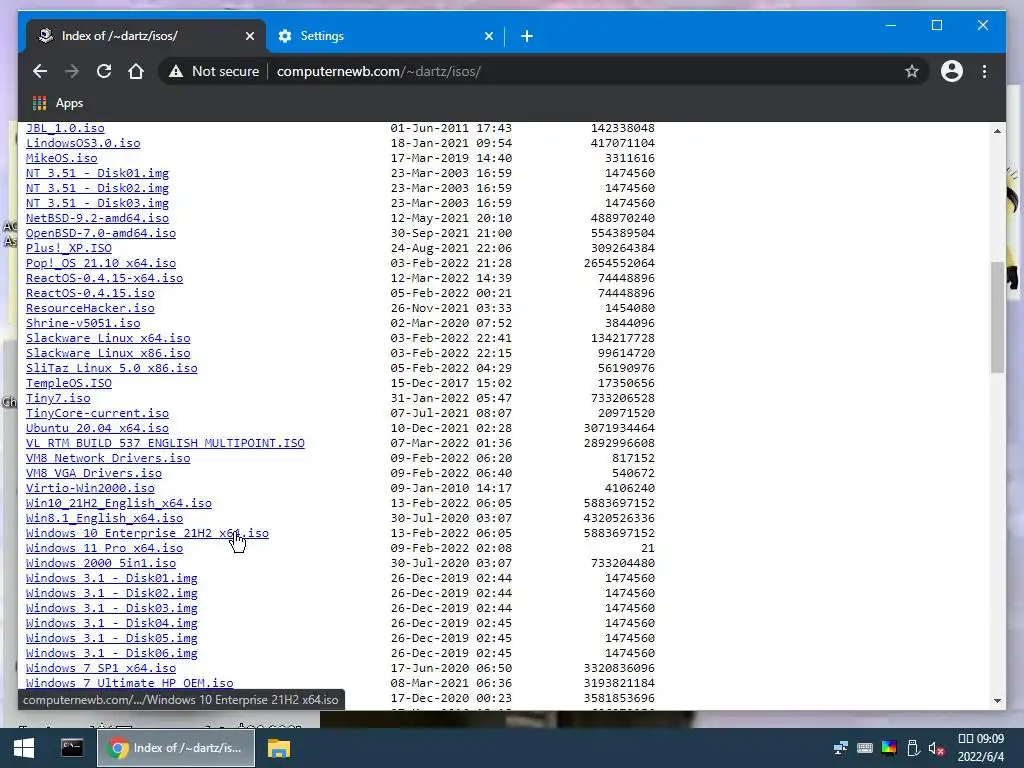Download Ubuntu 20.04 x64.iso
Screen dimensions: 1024x768
(97, 428)
